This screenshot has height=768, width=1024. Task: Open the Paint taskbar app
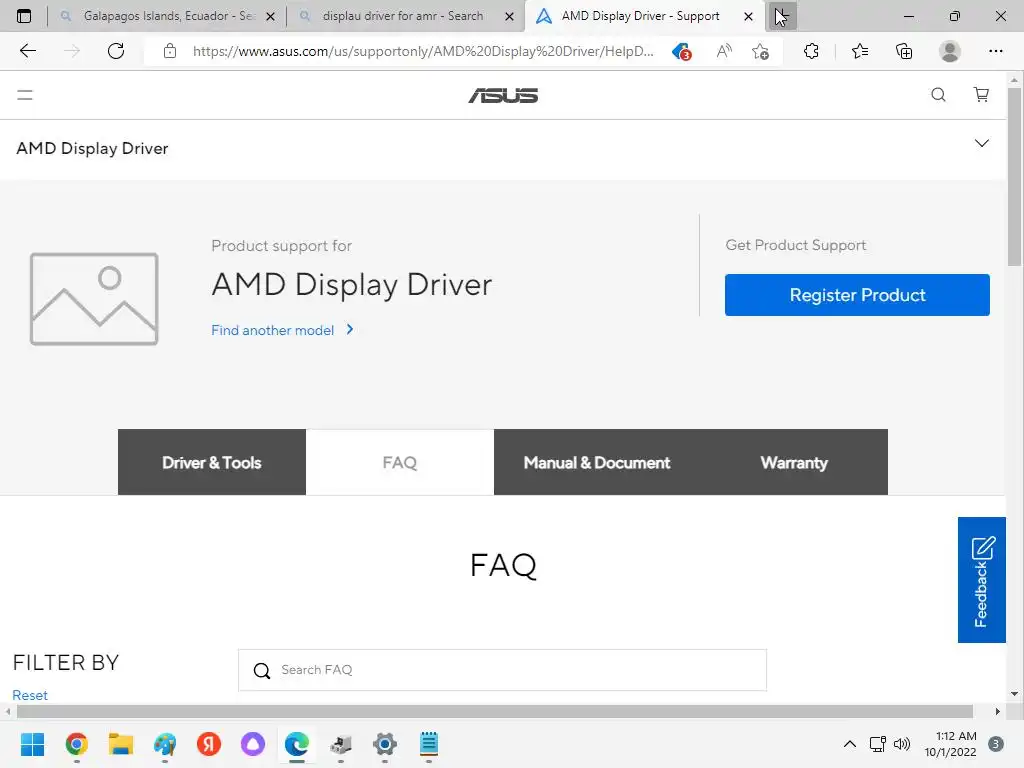coord(165,744)
